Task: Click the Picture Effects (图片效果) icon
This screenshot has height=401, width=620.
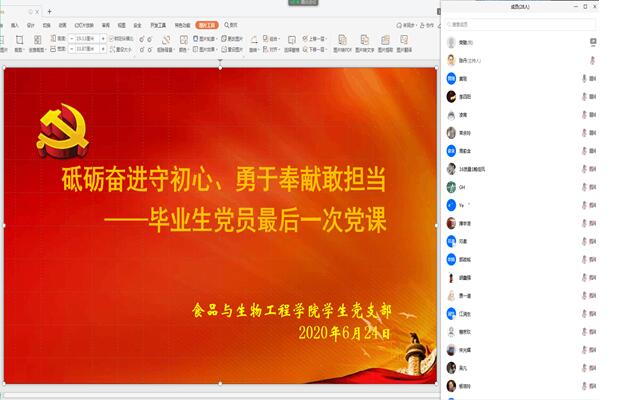Action: pyautogui.click(x=195, y=49)
